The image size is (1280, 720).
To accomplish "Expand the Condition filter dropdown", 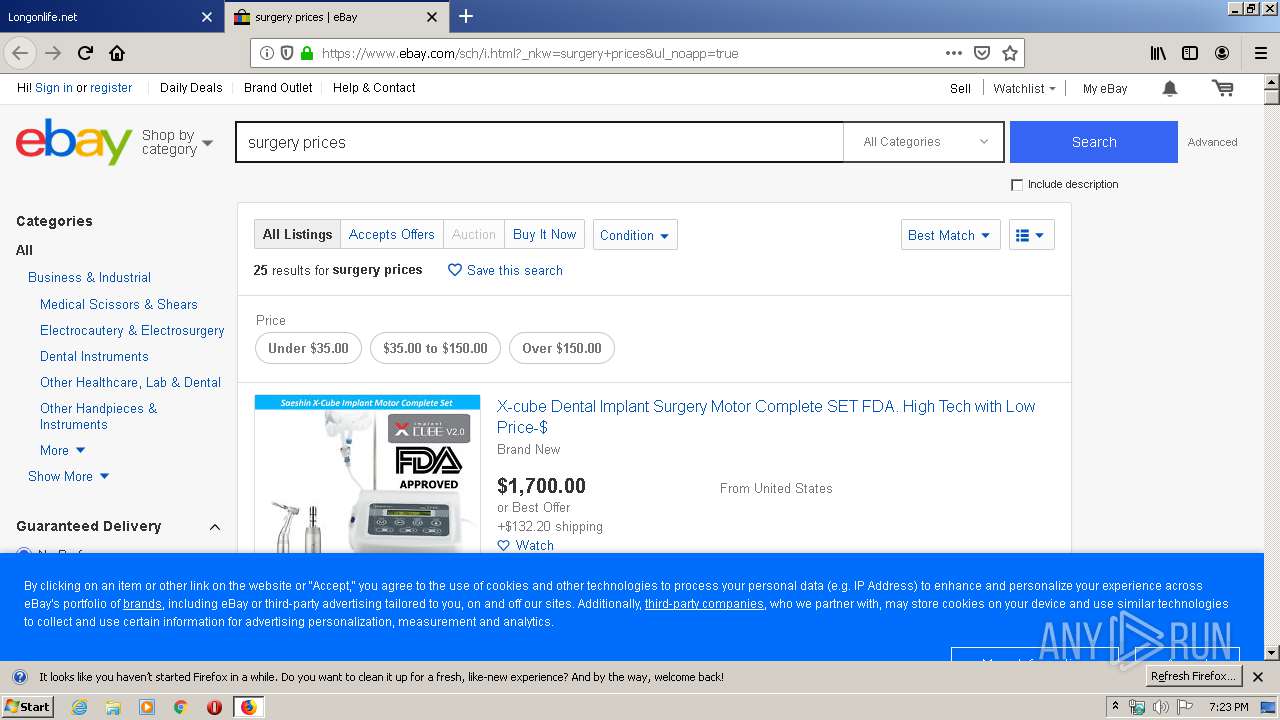I will click(635, 235).
